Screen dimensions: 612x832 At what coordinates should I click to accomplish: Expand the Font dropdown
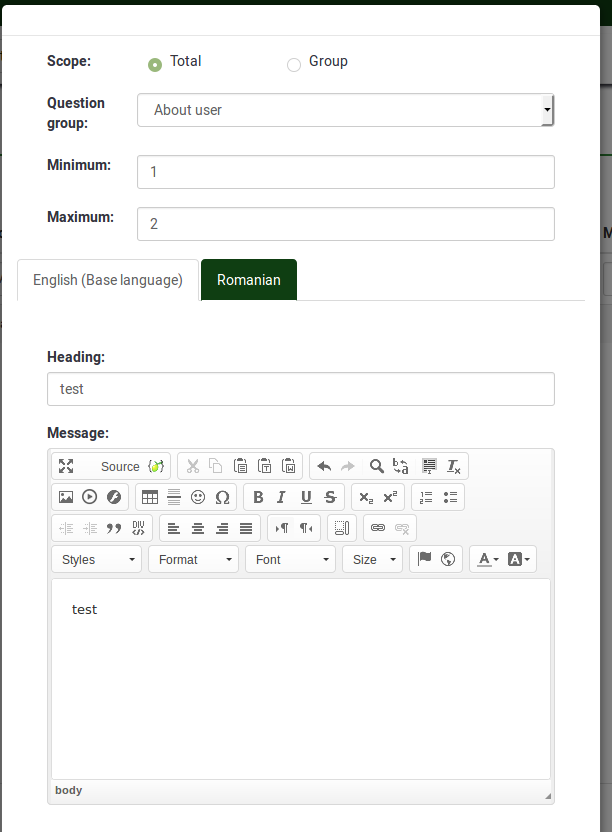pyautogui.click(x=290, y=559)
